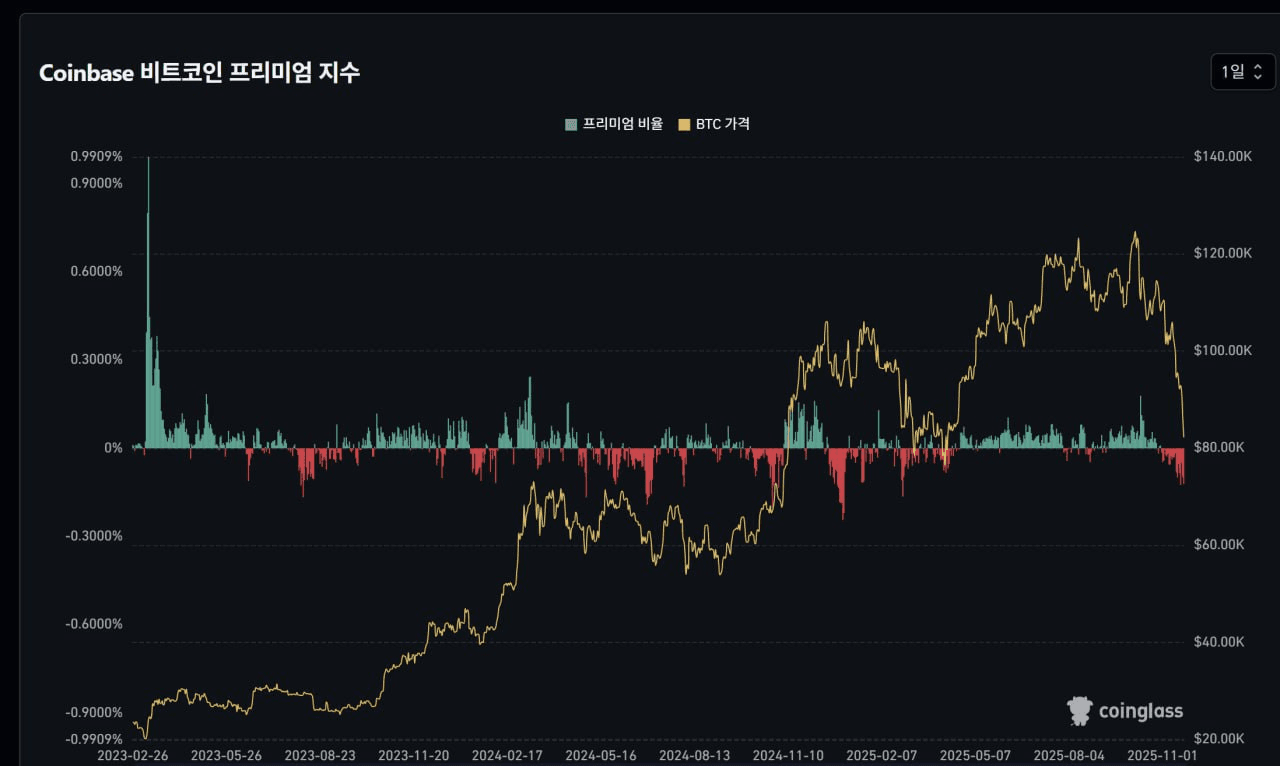
Task: Click the tallest green premium spike near 2023-02-26
Action: coord(148,200)
